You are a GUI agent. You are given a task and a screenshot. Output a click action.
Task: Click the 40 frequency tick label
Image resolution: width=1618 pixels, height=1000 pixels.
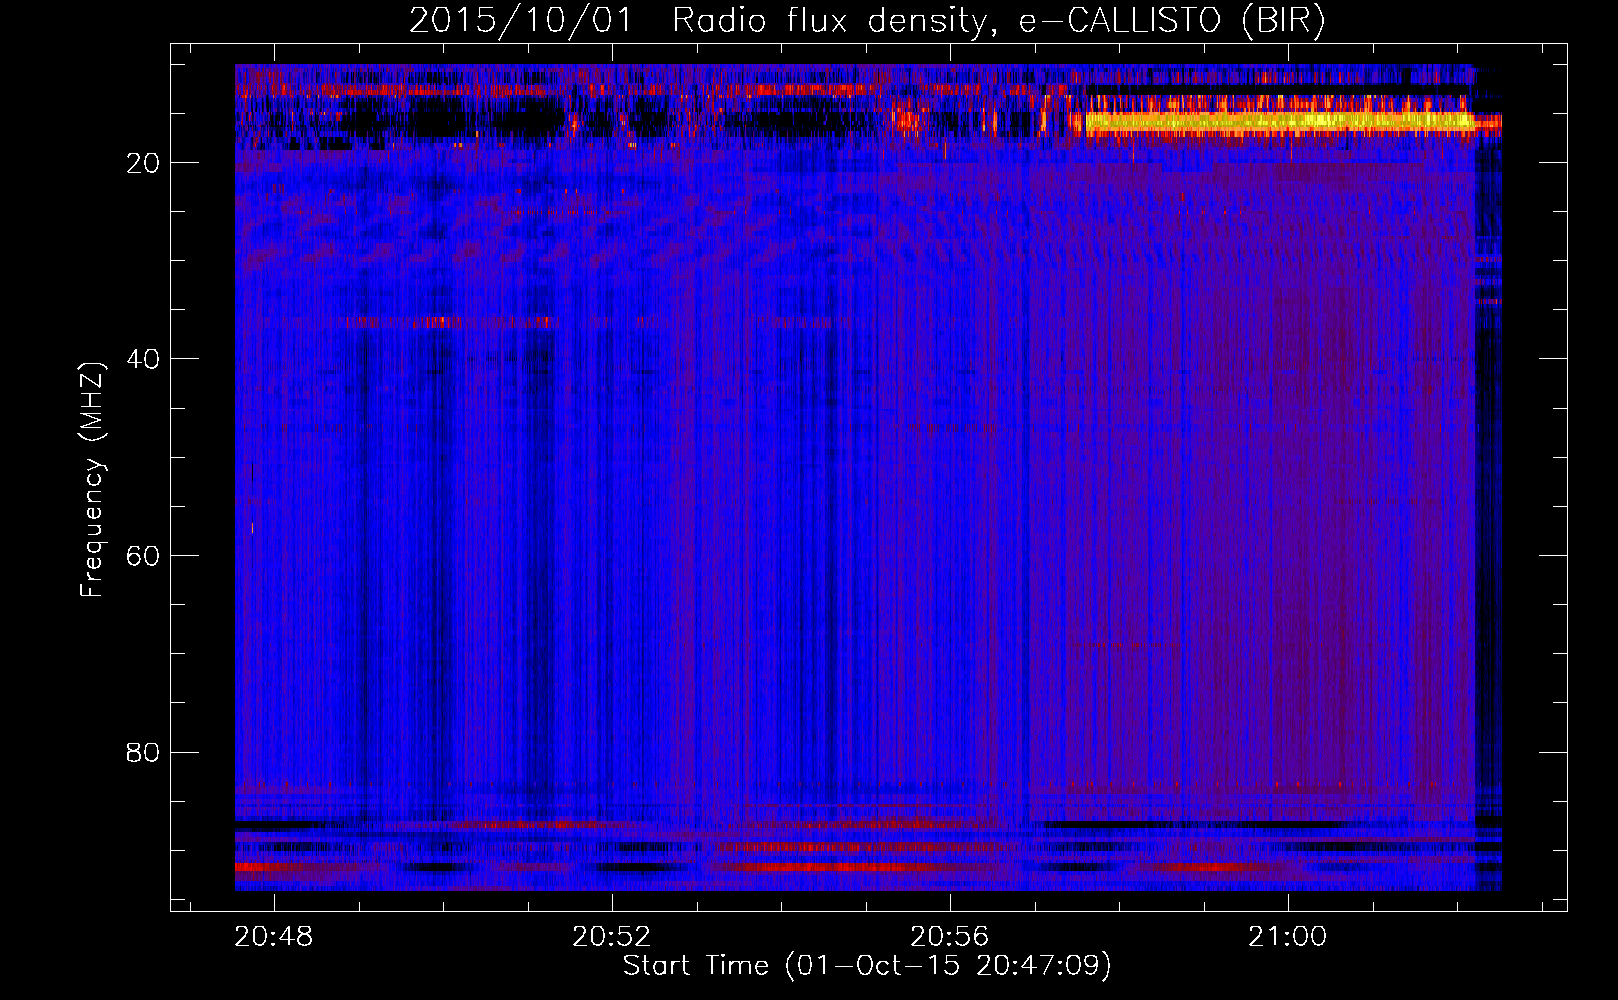click(143, 359)
